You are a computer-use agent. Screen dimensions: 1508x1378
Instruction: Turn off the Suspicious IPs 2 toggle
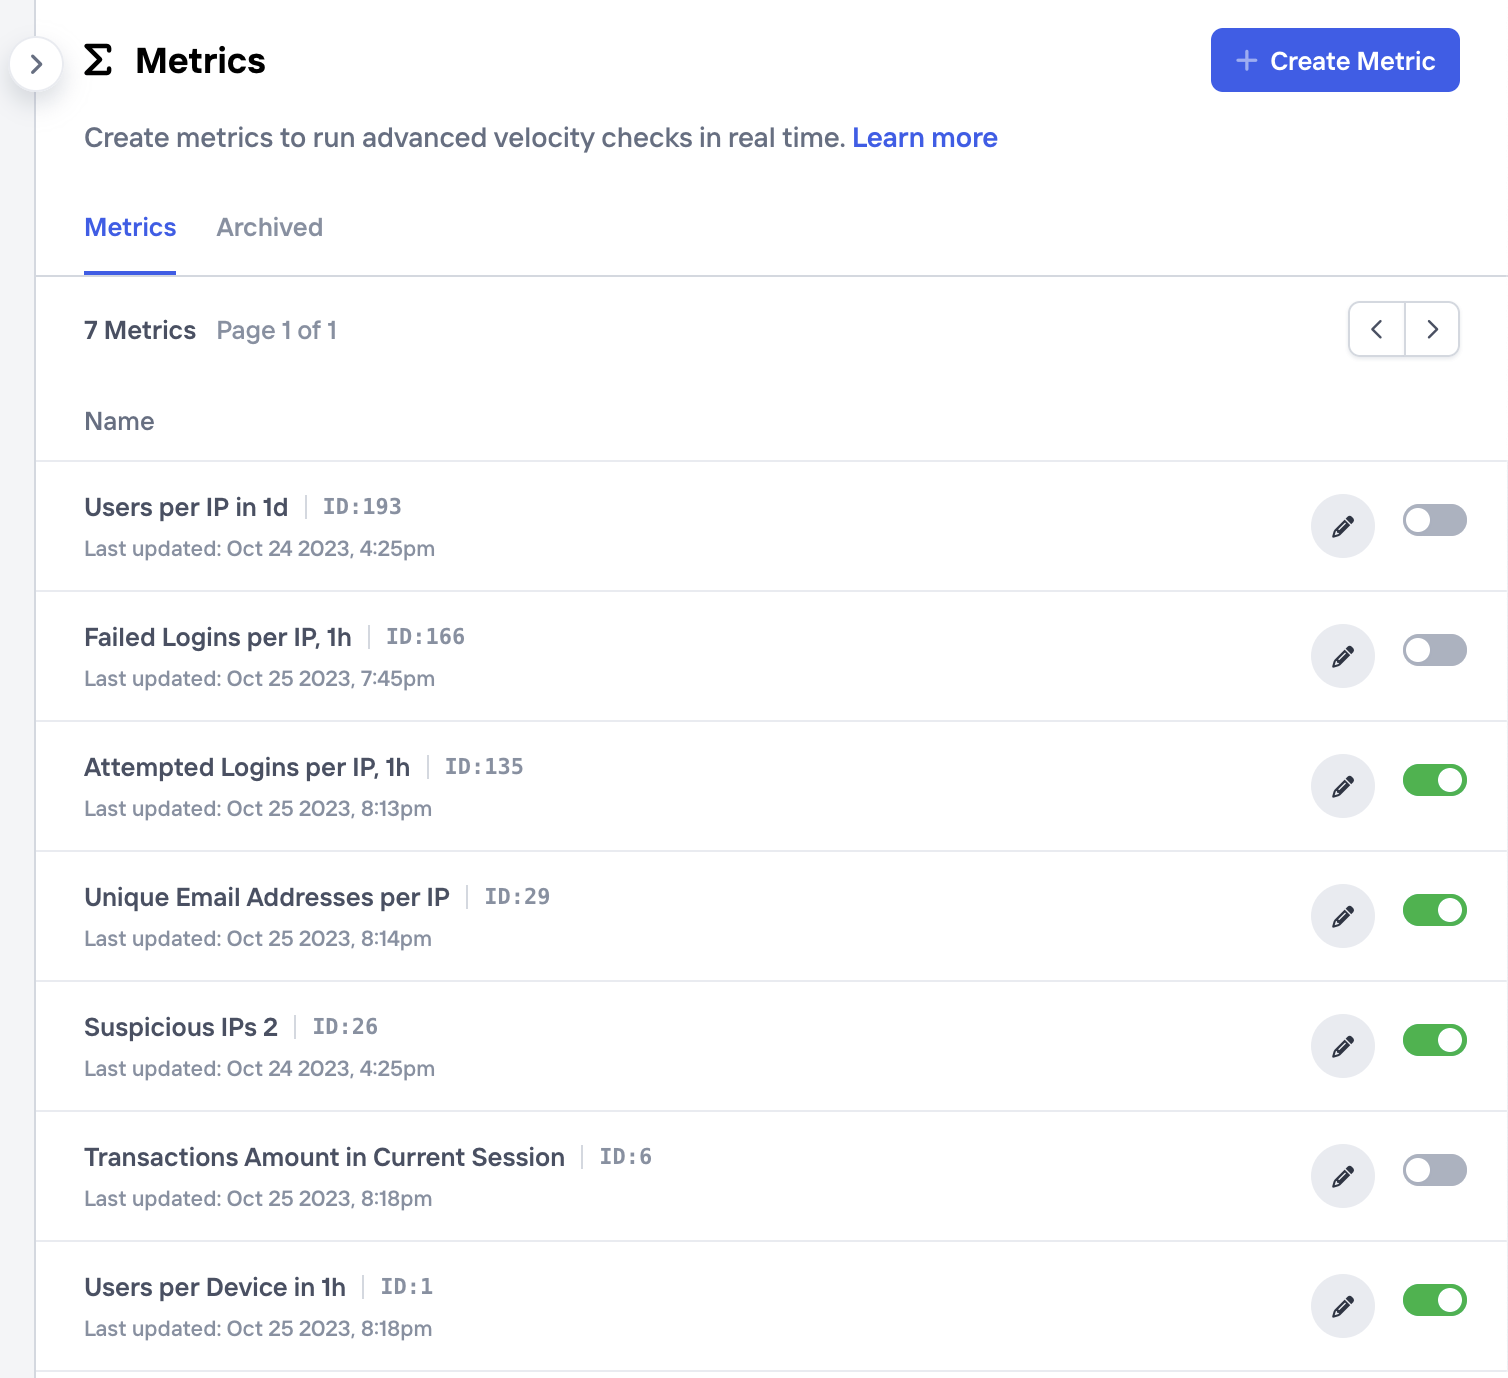coord(1435,1040)
